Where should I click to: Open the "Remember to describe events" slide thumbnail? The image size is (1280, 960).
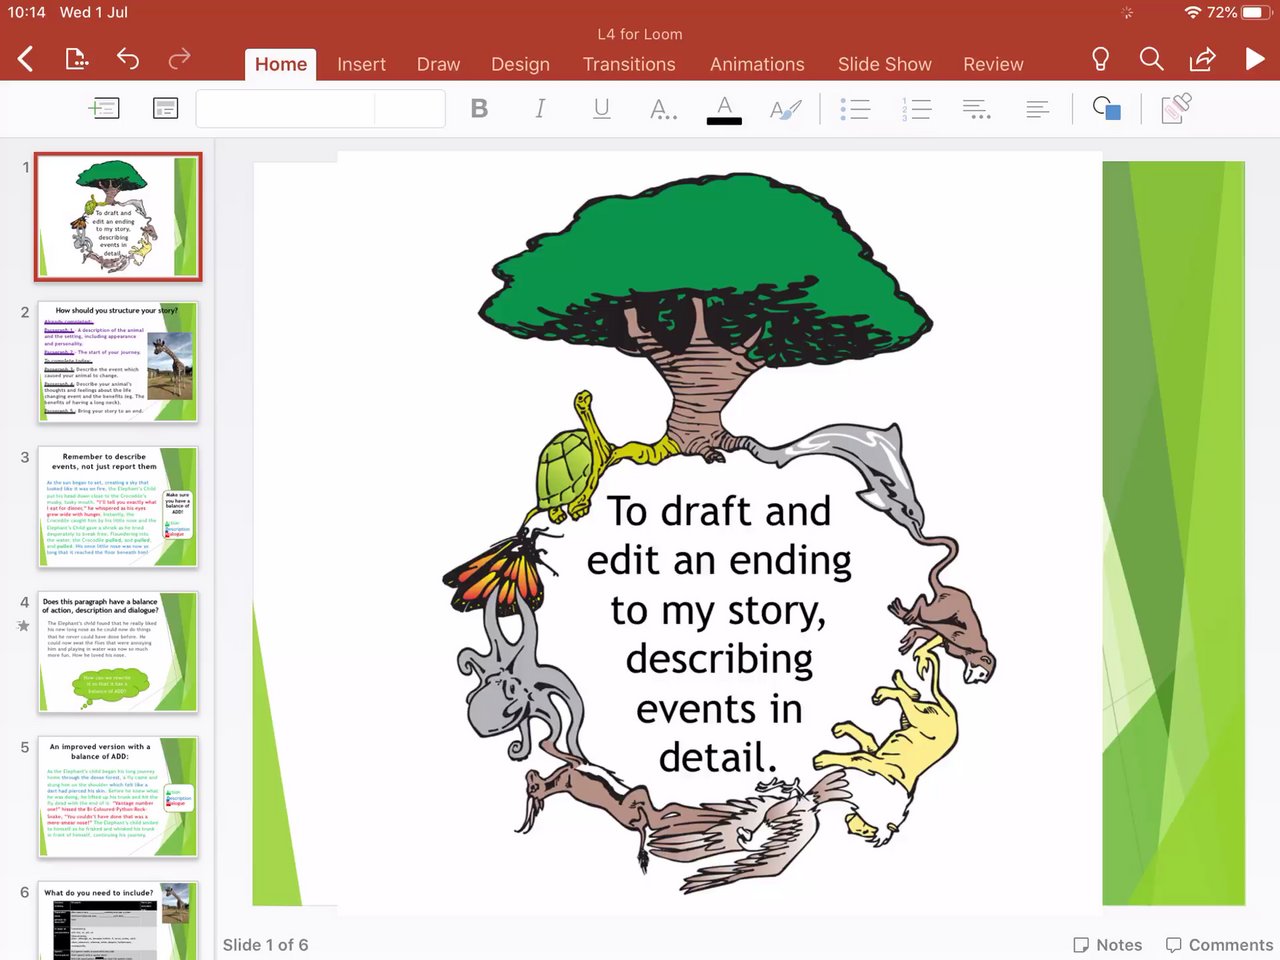click(x=118, y=507)
